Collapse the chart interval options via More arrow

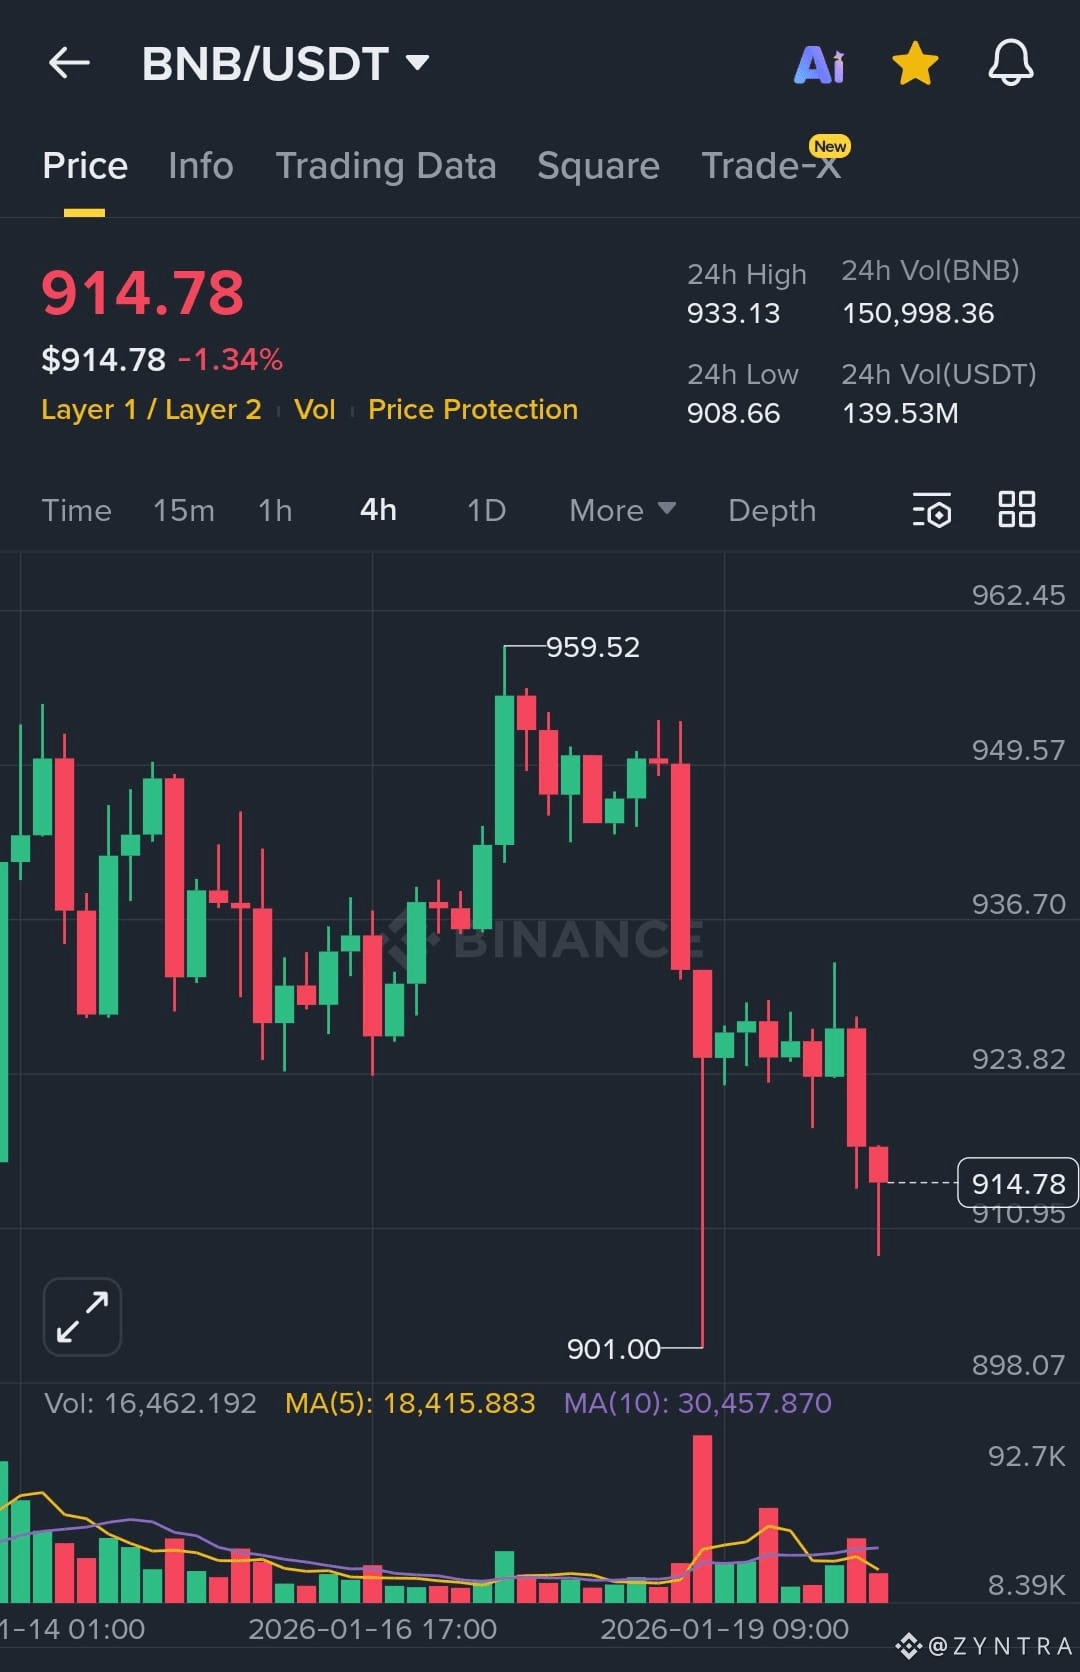pyautogui.click(x=668, y=510)
